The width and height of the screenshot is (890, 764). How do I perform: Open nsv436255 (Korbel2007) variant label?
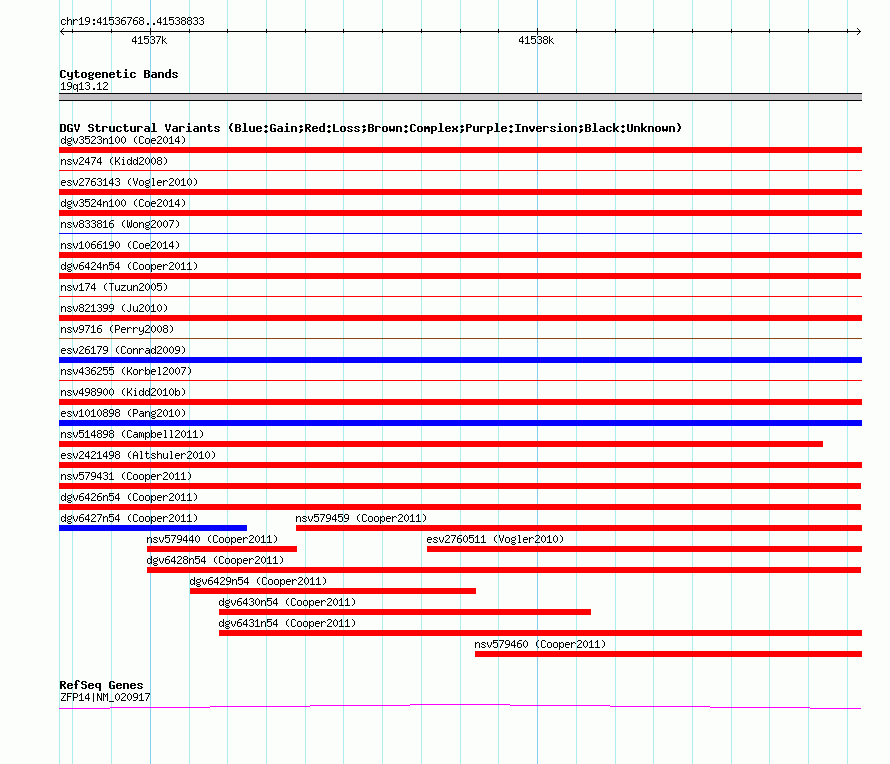126,371
